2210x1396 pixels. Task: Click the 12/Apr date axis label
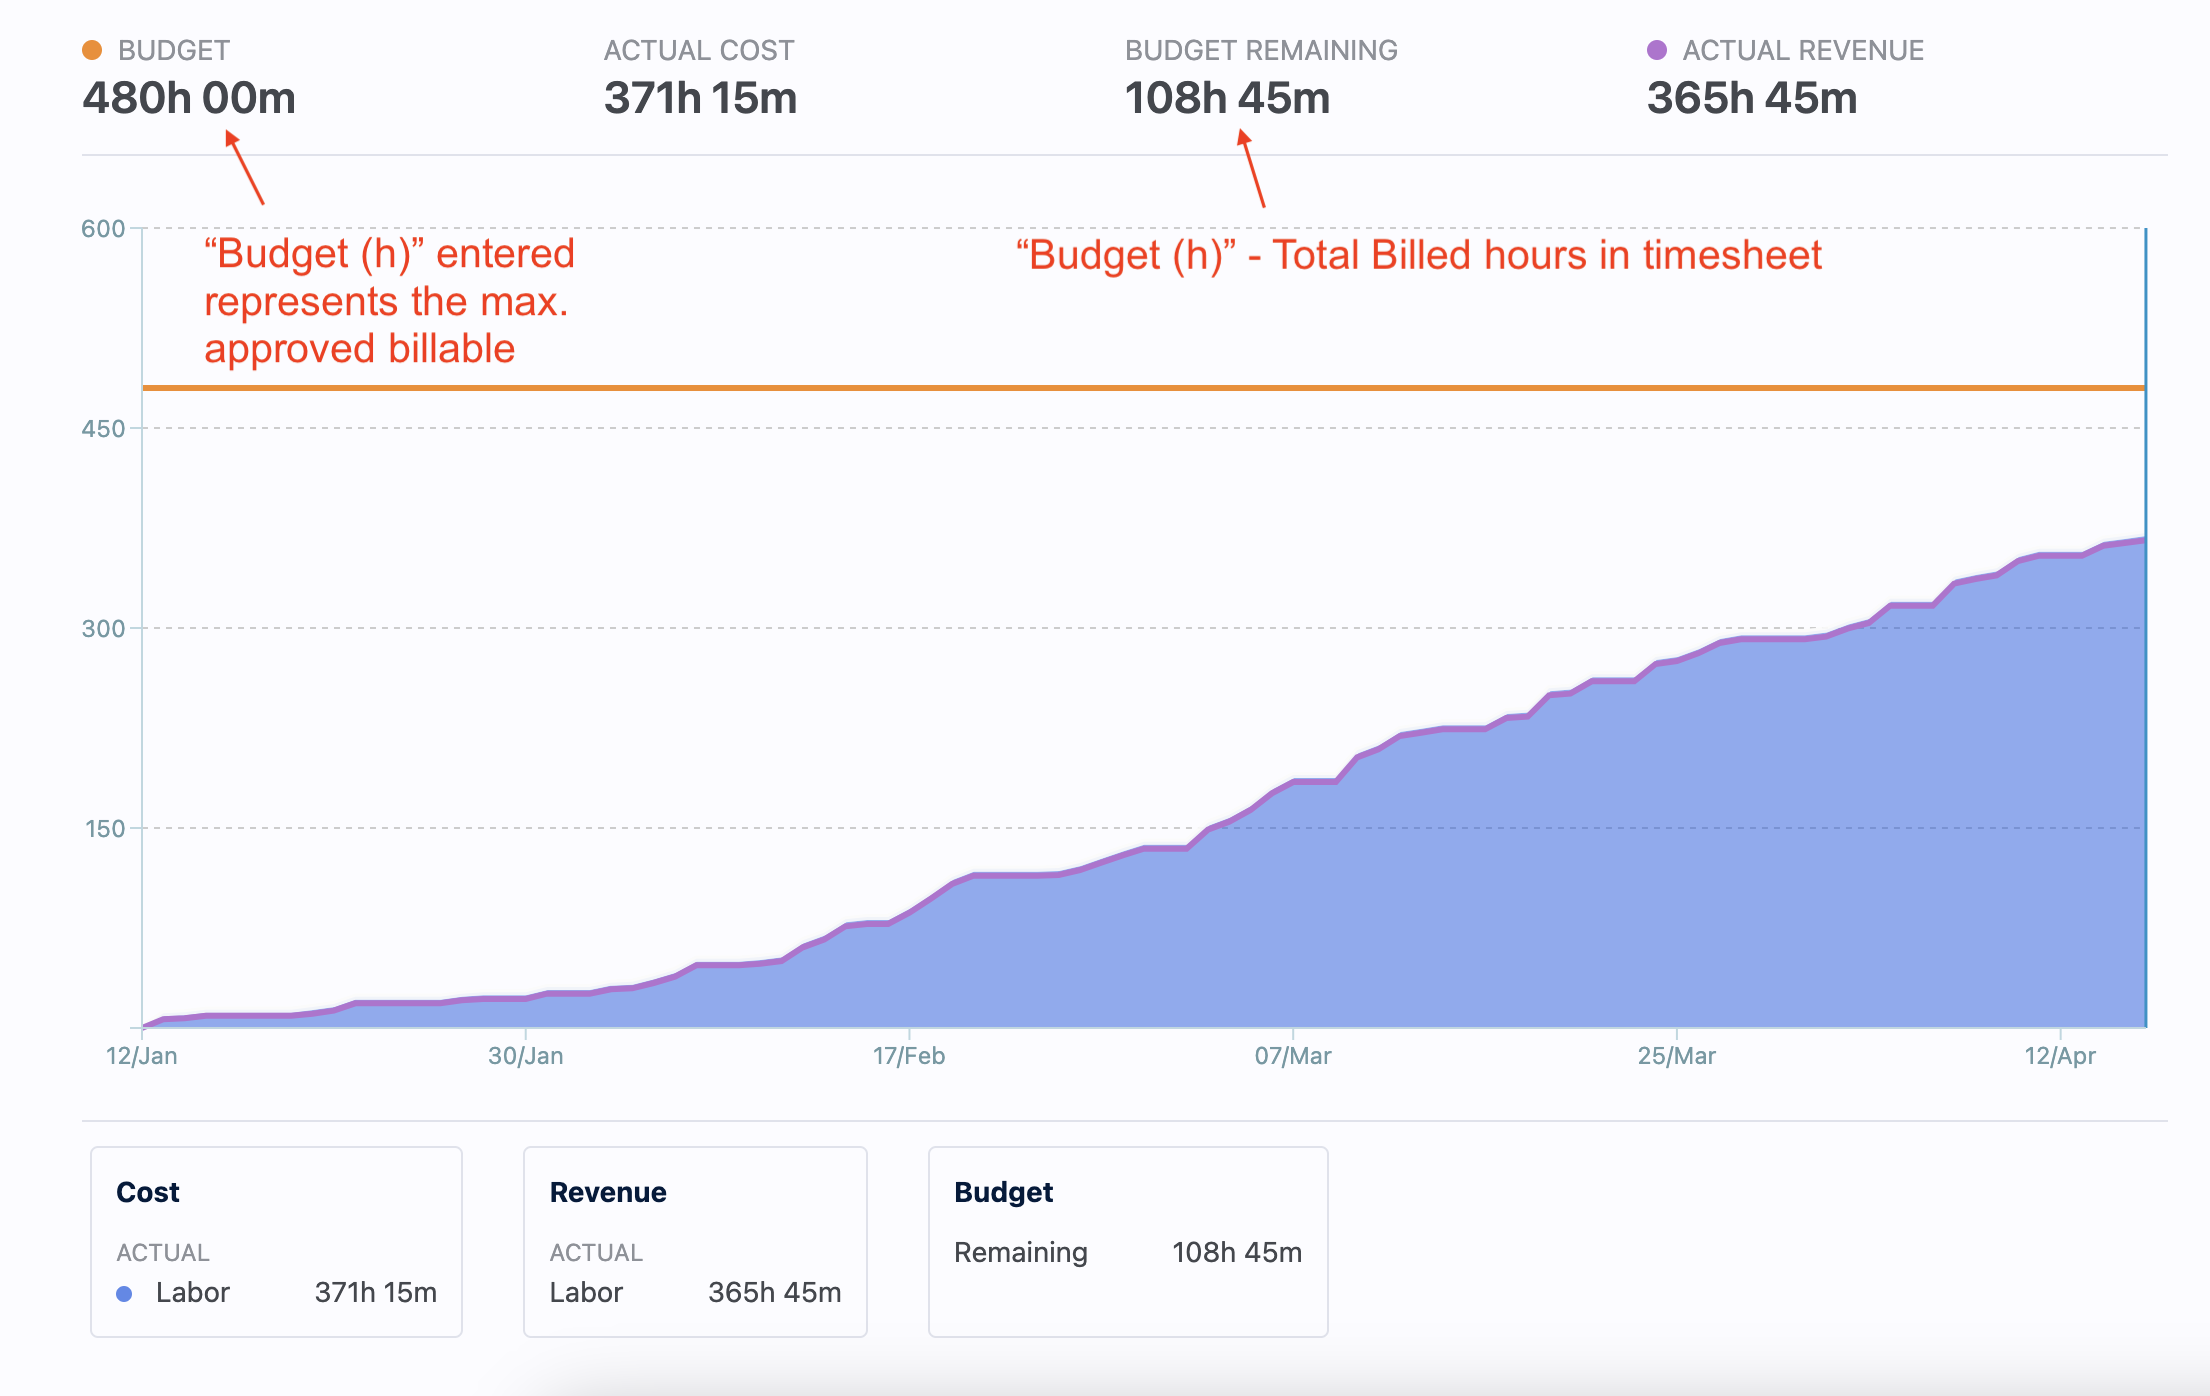click(x=2060, y=1056)
